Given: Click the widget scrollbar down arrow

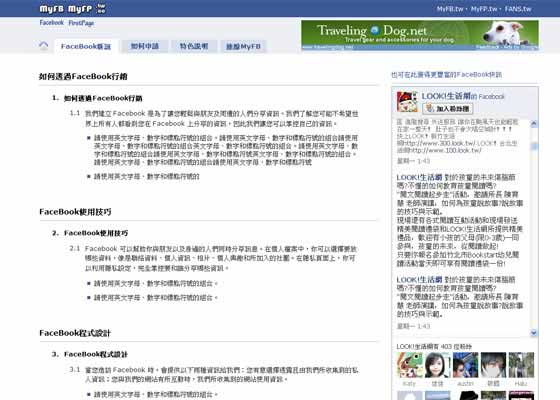Looking at the screenshot, I should click(x=534, y=332).
